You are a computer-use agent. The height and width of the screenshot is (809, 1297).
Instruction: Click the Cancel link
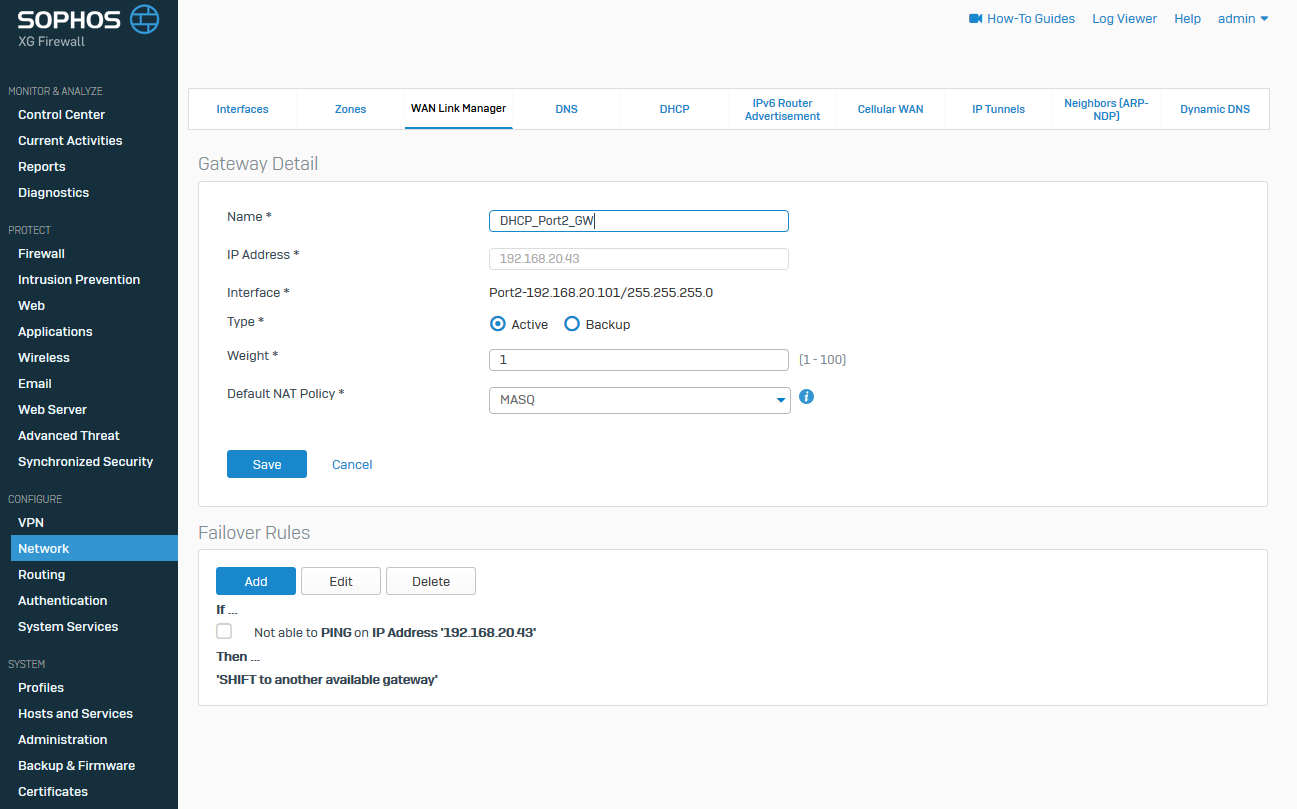pyautogui.click(x=352, y=464)
